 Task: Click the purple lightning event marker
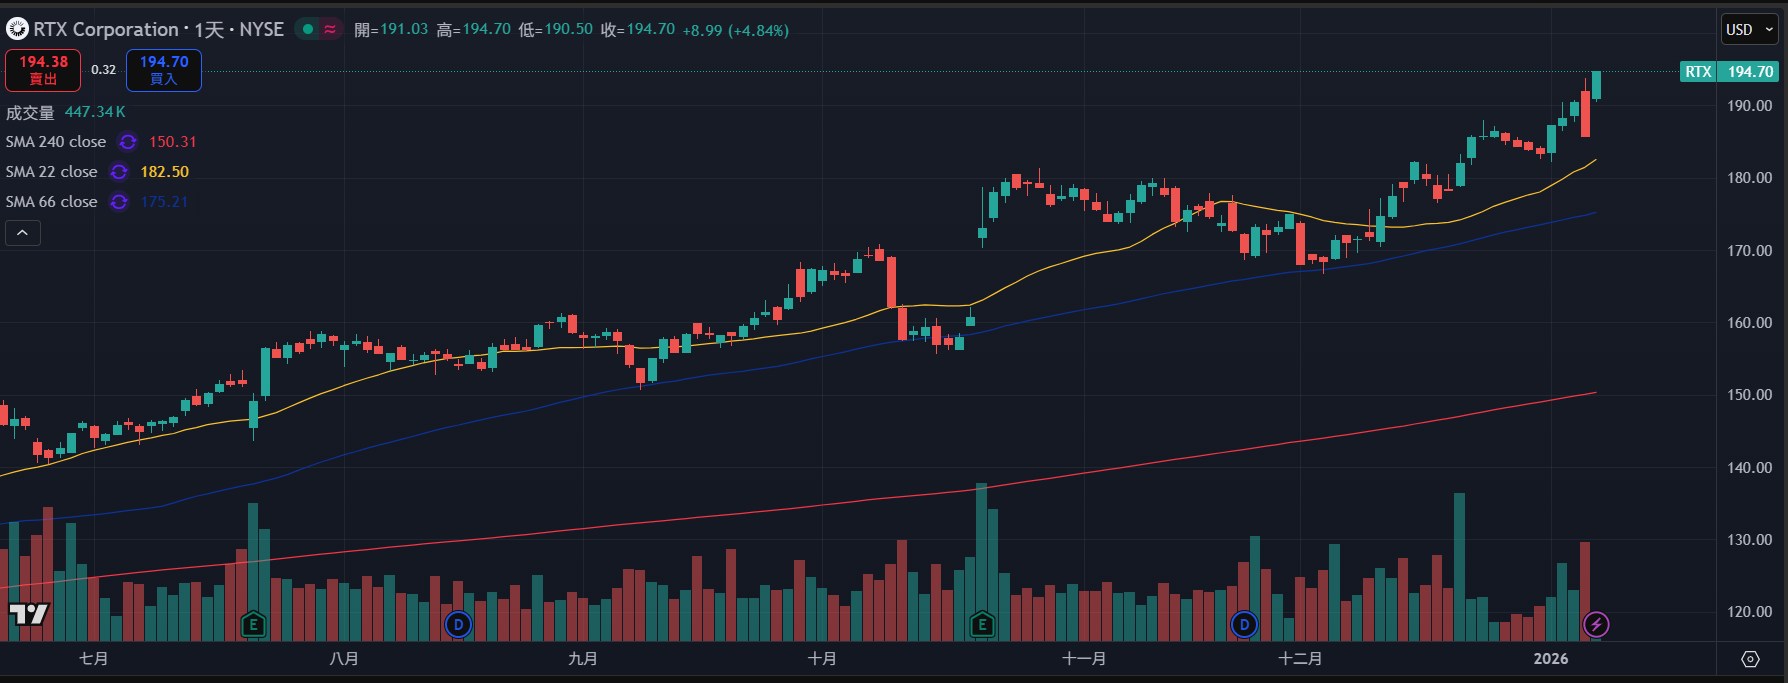(x=1596, y=625)
